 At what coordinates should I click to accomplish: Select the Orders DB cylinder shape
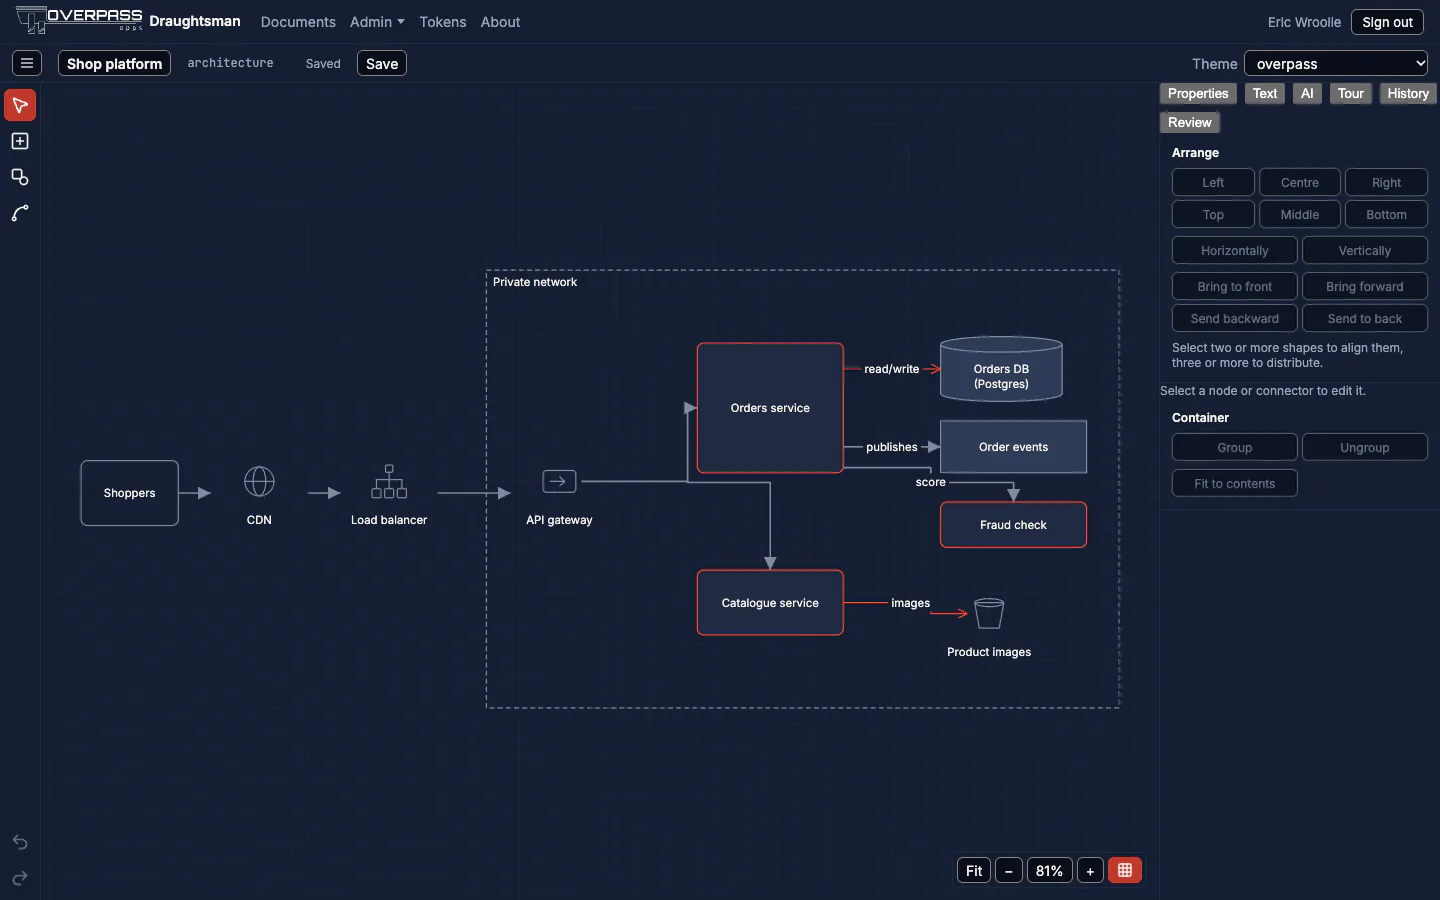[1001, 370]
